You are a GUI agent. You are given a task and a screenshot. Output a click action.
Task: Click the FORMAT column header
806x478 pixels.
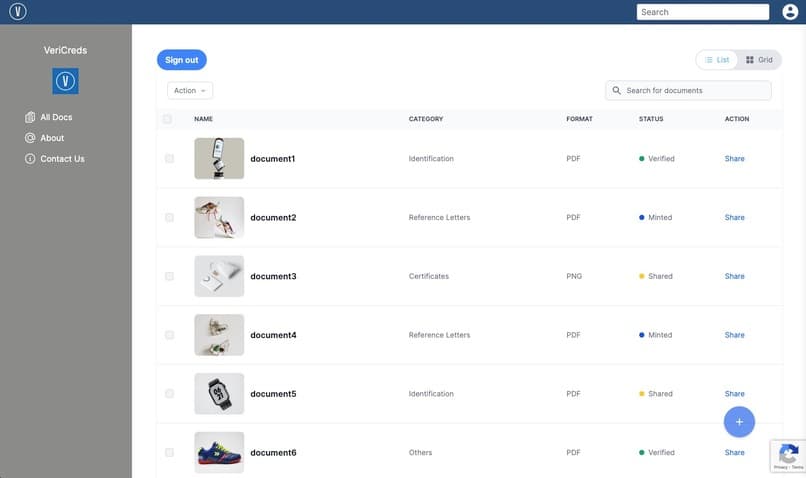pos(579,119)
